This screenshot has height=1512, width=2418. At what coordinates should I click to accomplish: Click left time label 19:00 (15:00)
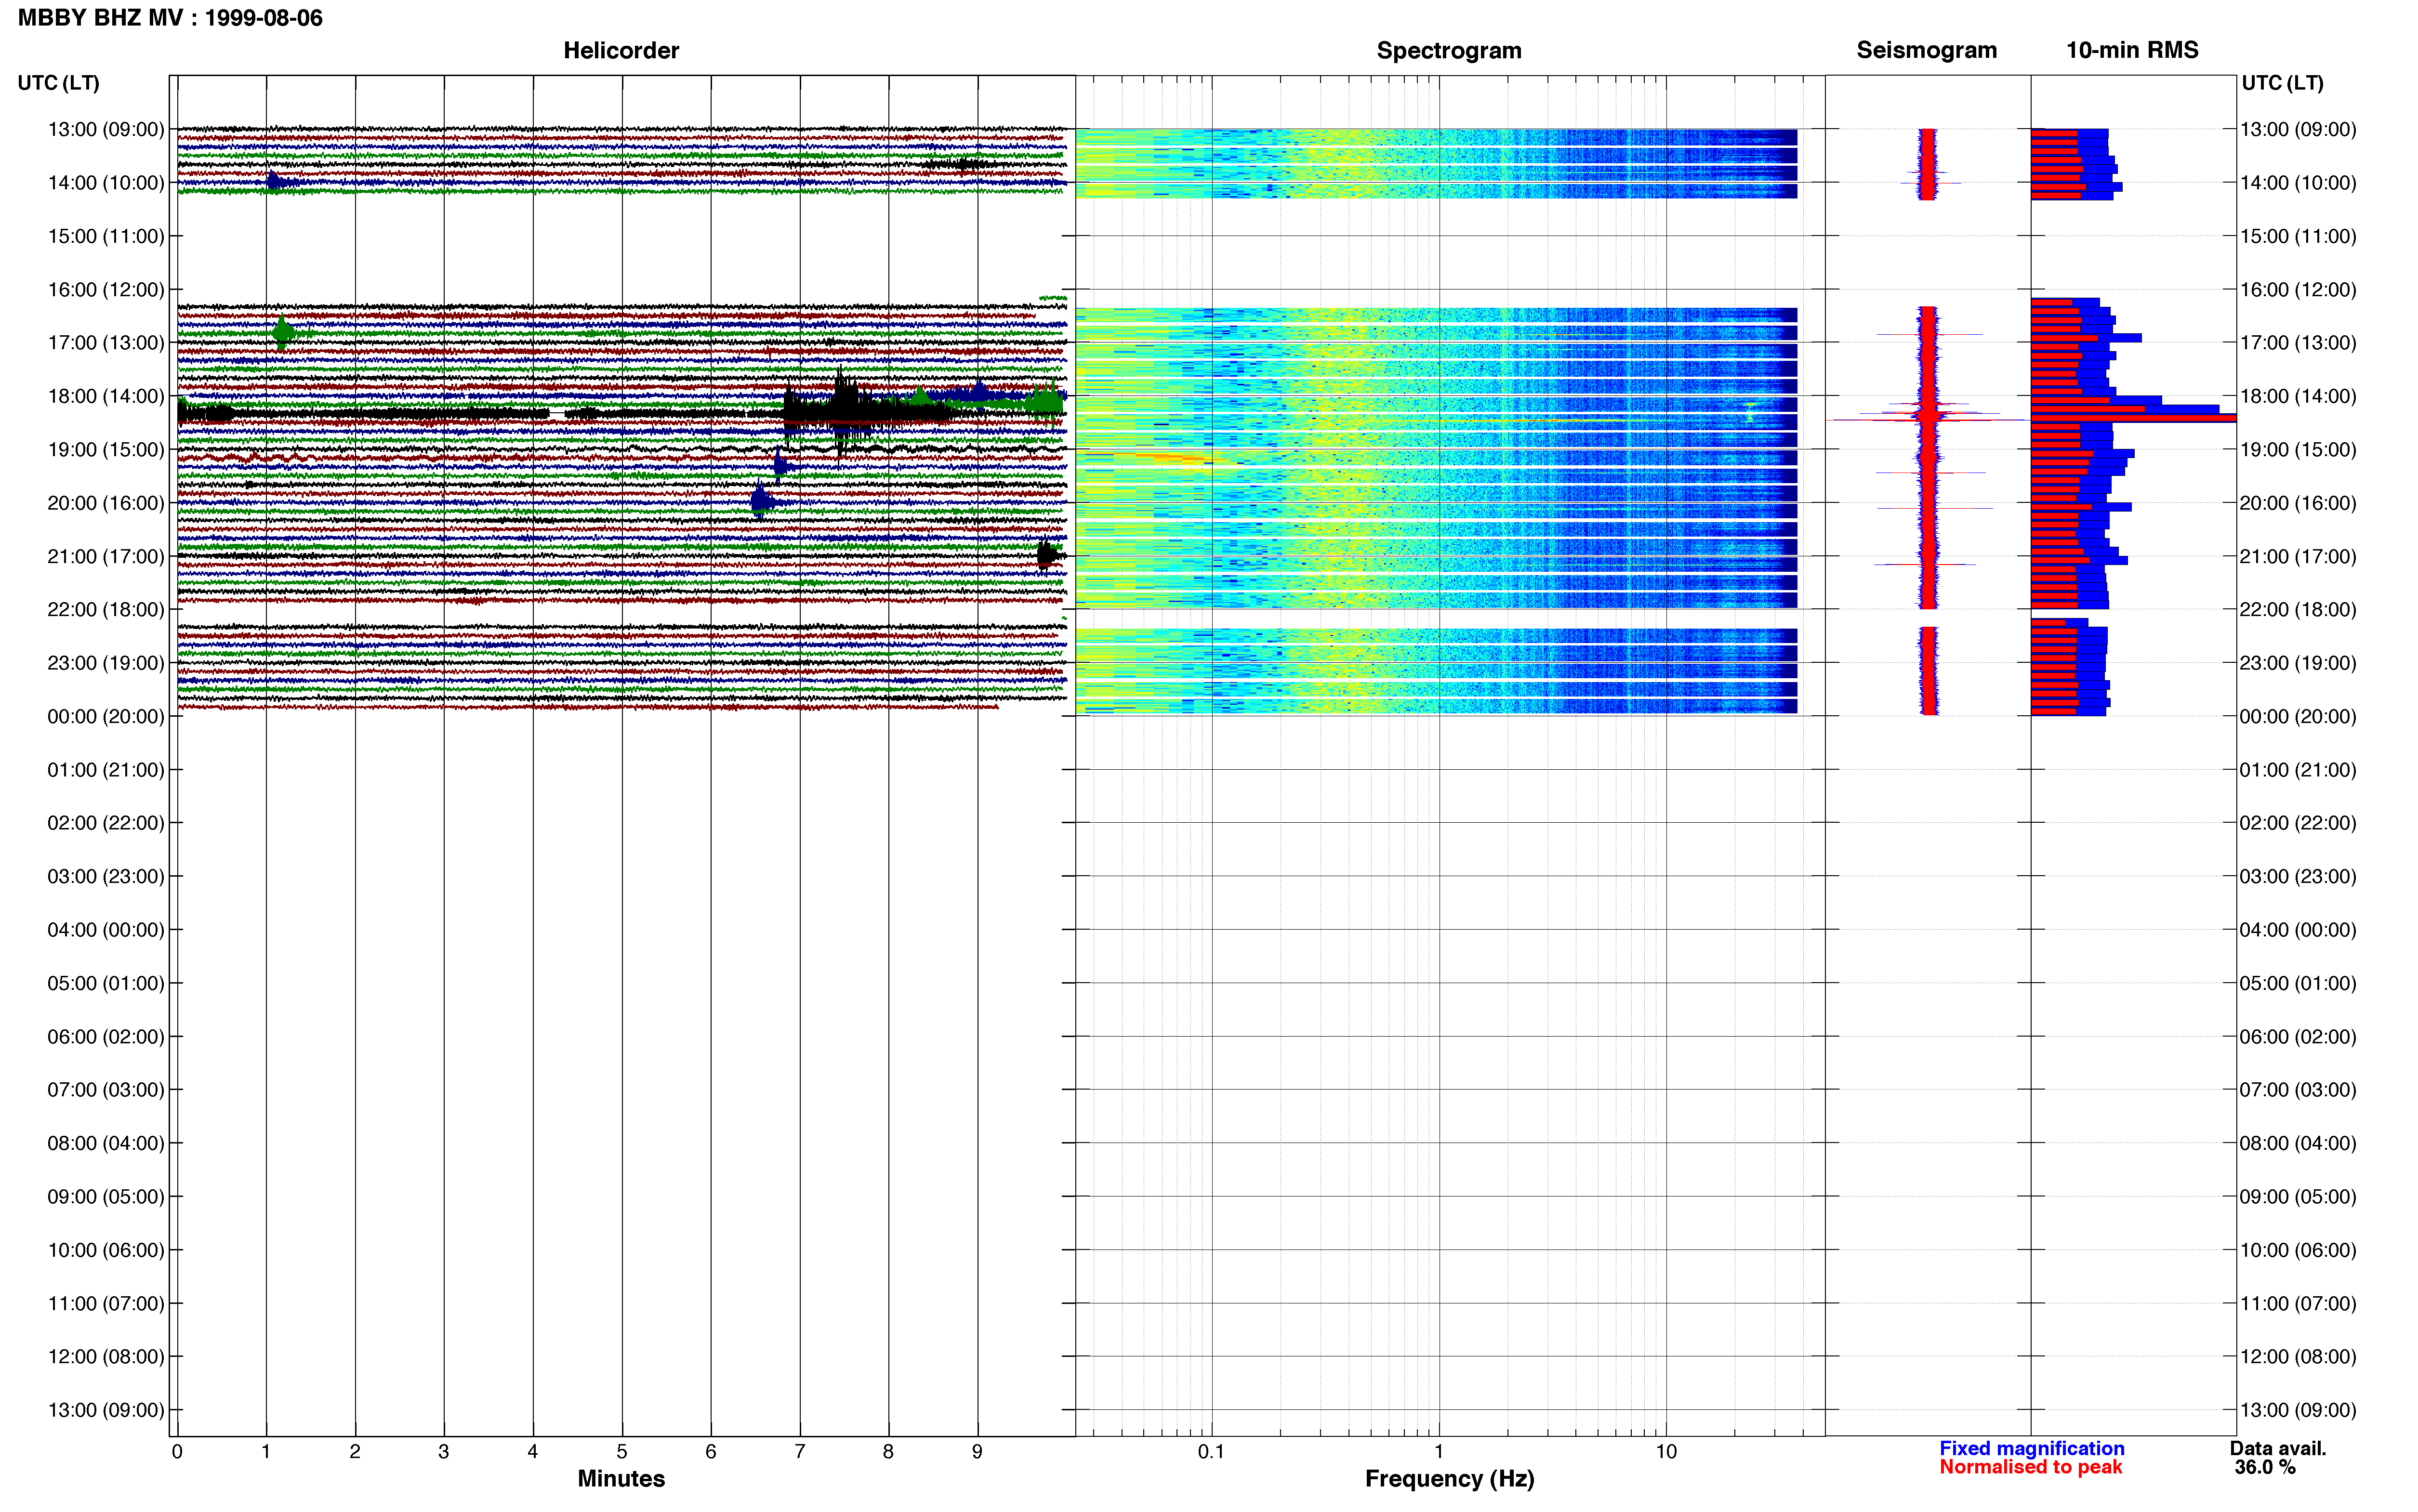106,449
